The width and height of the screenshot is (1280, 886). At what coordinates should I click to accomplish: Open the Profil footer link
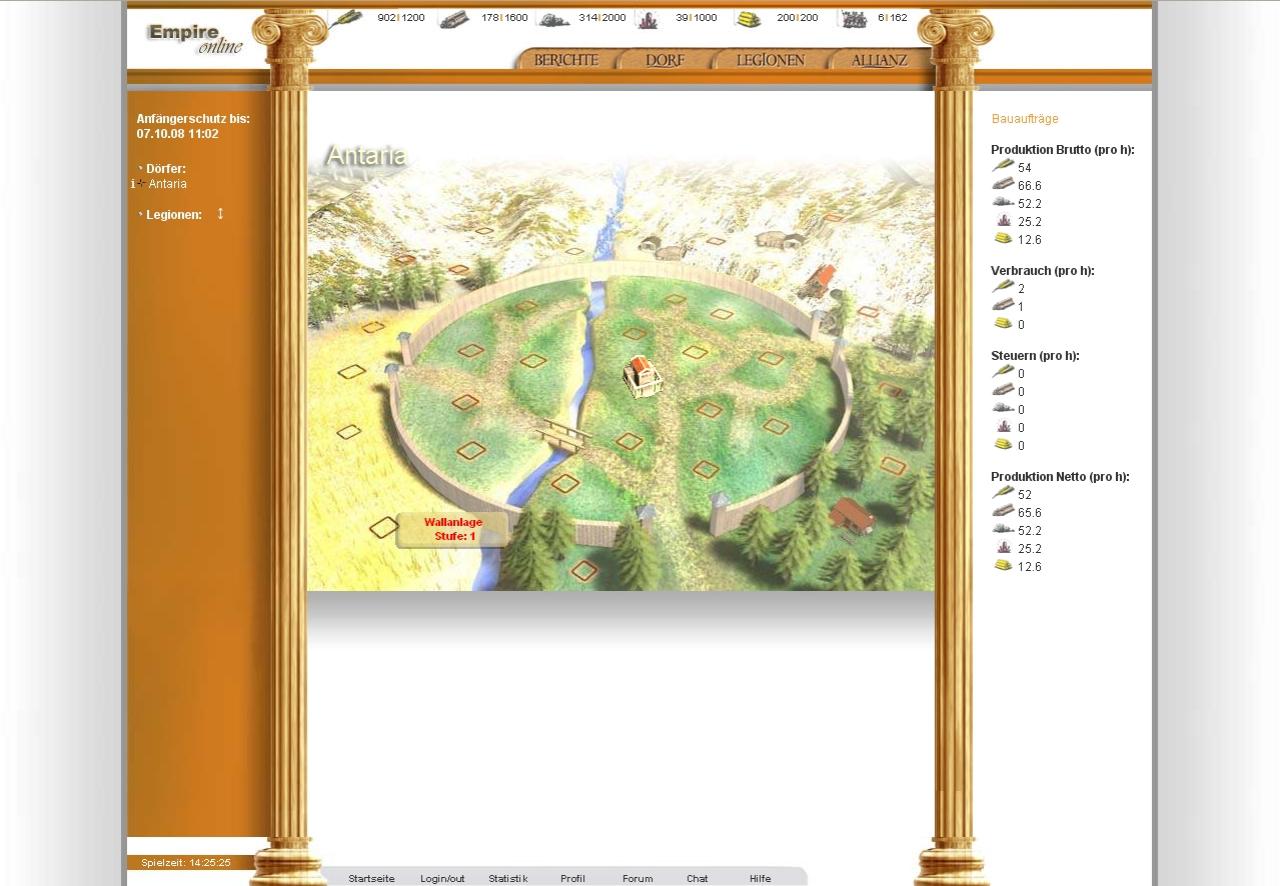pos(573,879)
